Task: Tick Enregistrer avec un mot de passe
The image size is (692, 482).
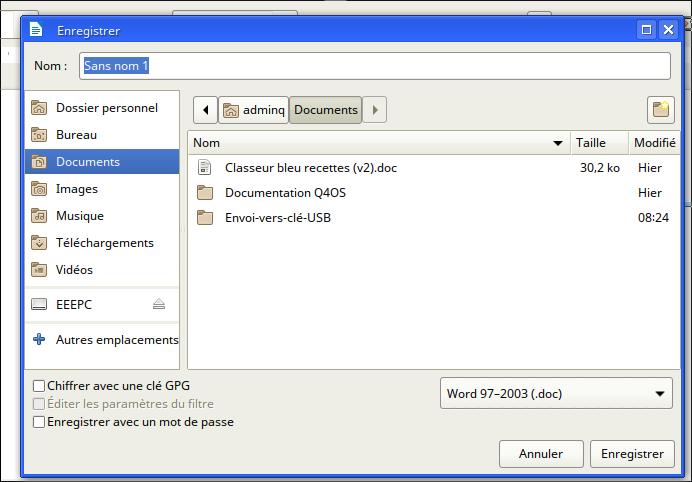Action: tap(39, 422)
